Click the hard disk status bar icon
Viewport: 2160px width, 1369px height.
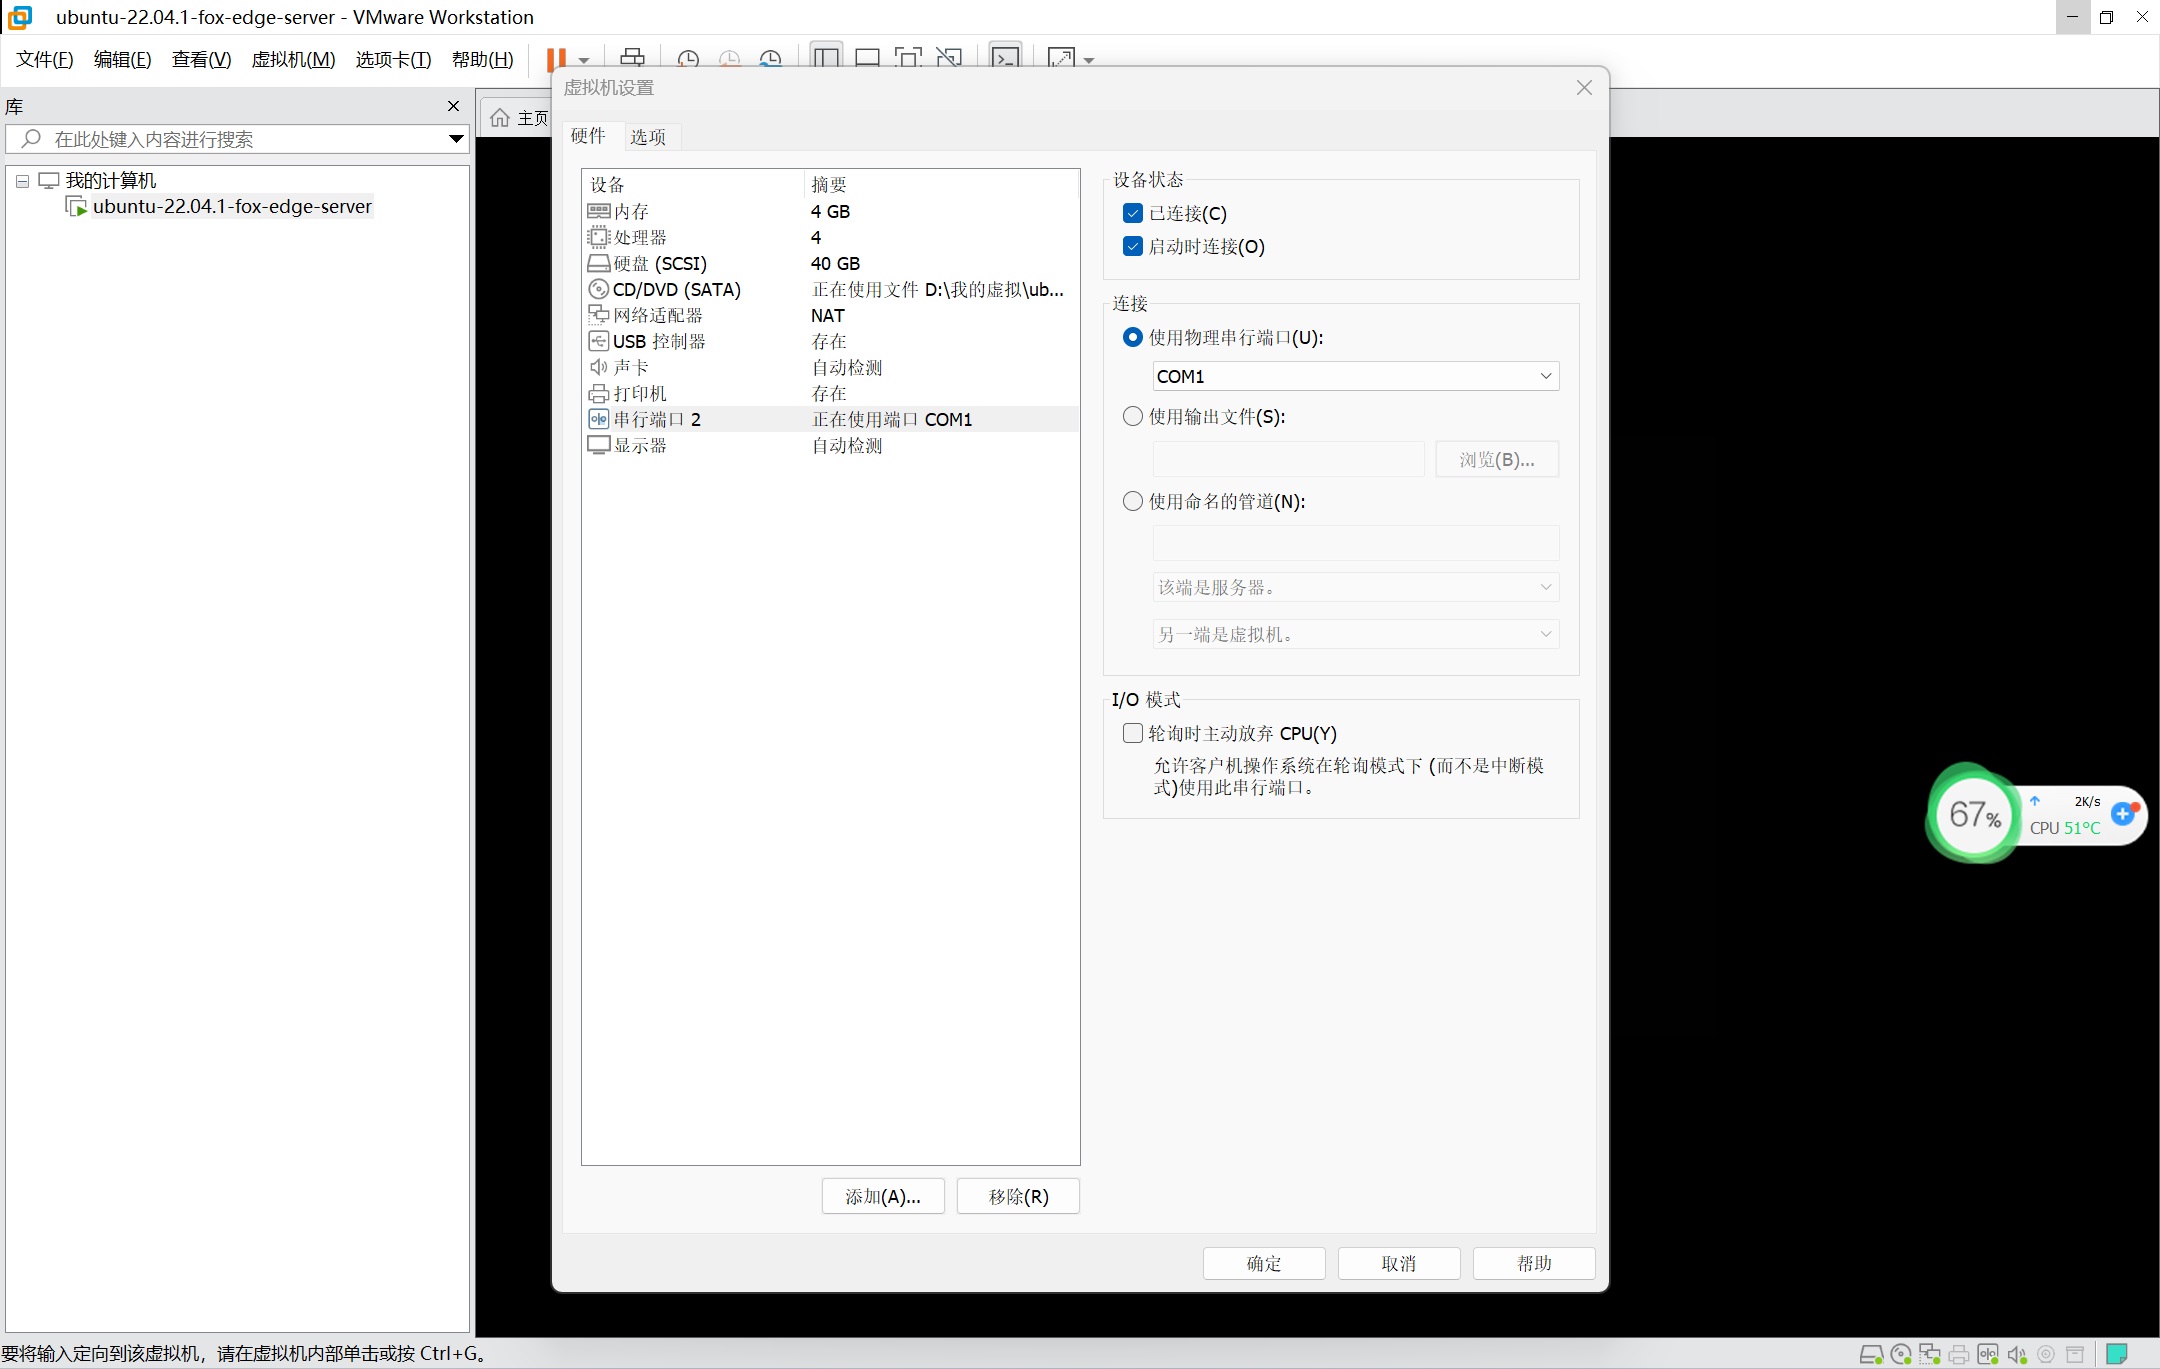click(x=1870, y=1355)
